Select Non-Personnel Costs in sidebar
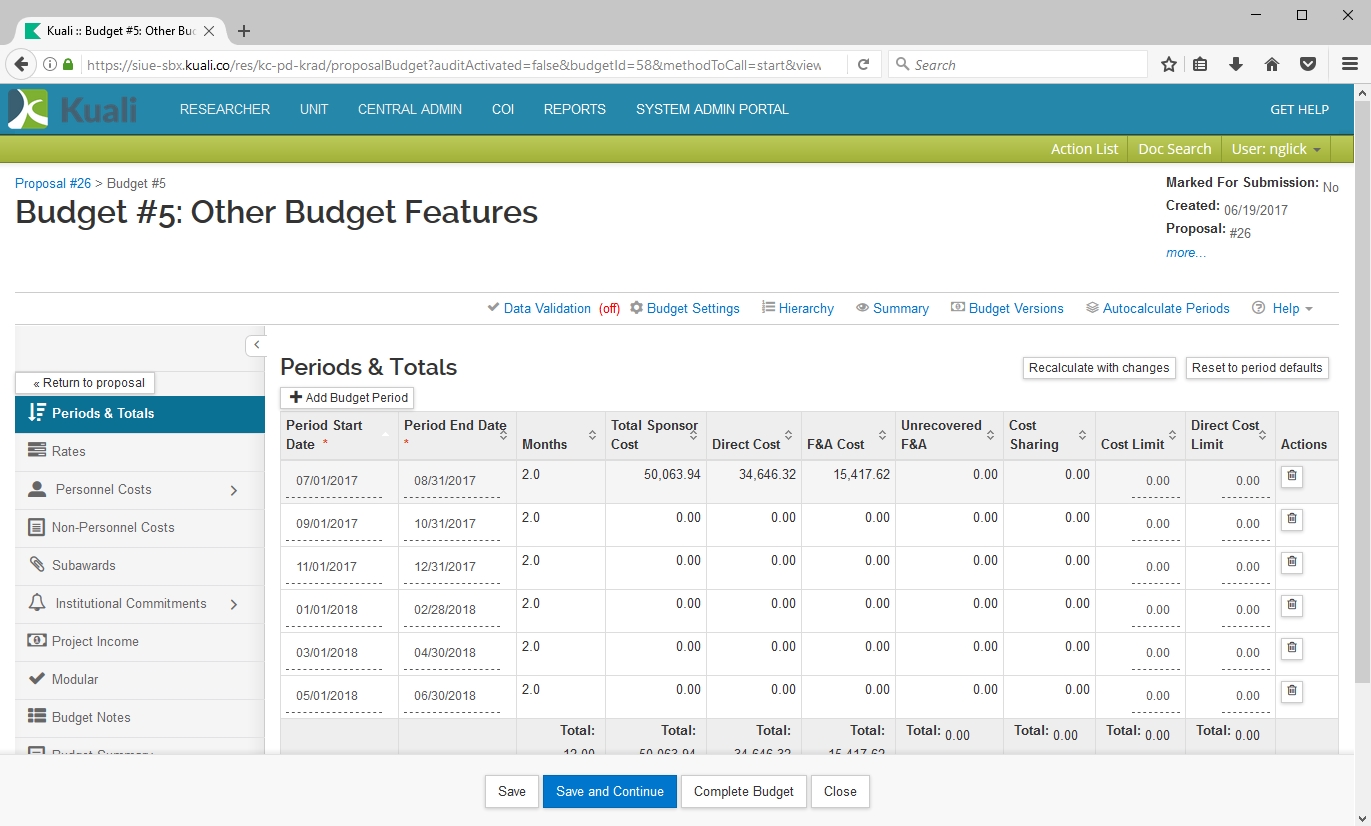 [113, 528]
